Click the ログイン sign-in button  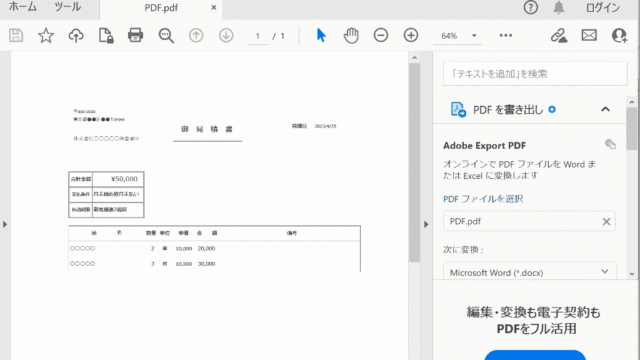coord(603,7)
